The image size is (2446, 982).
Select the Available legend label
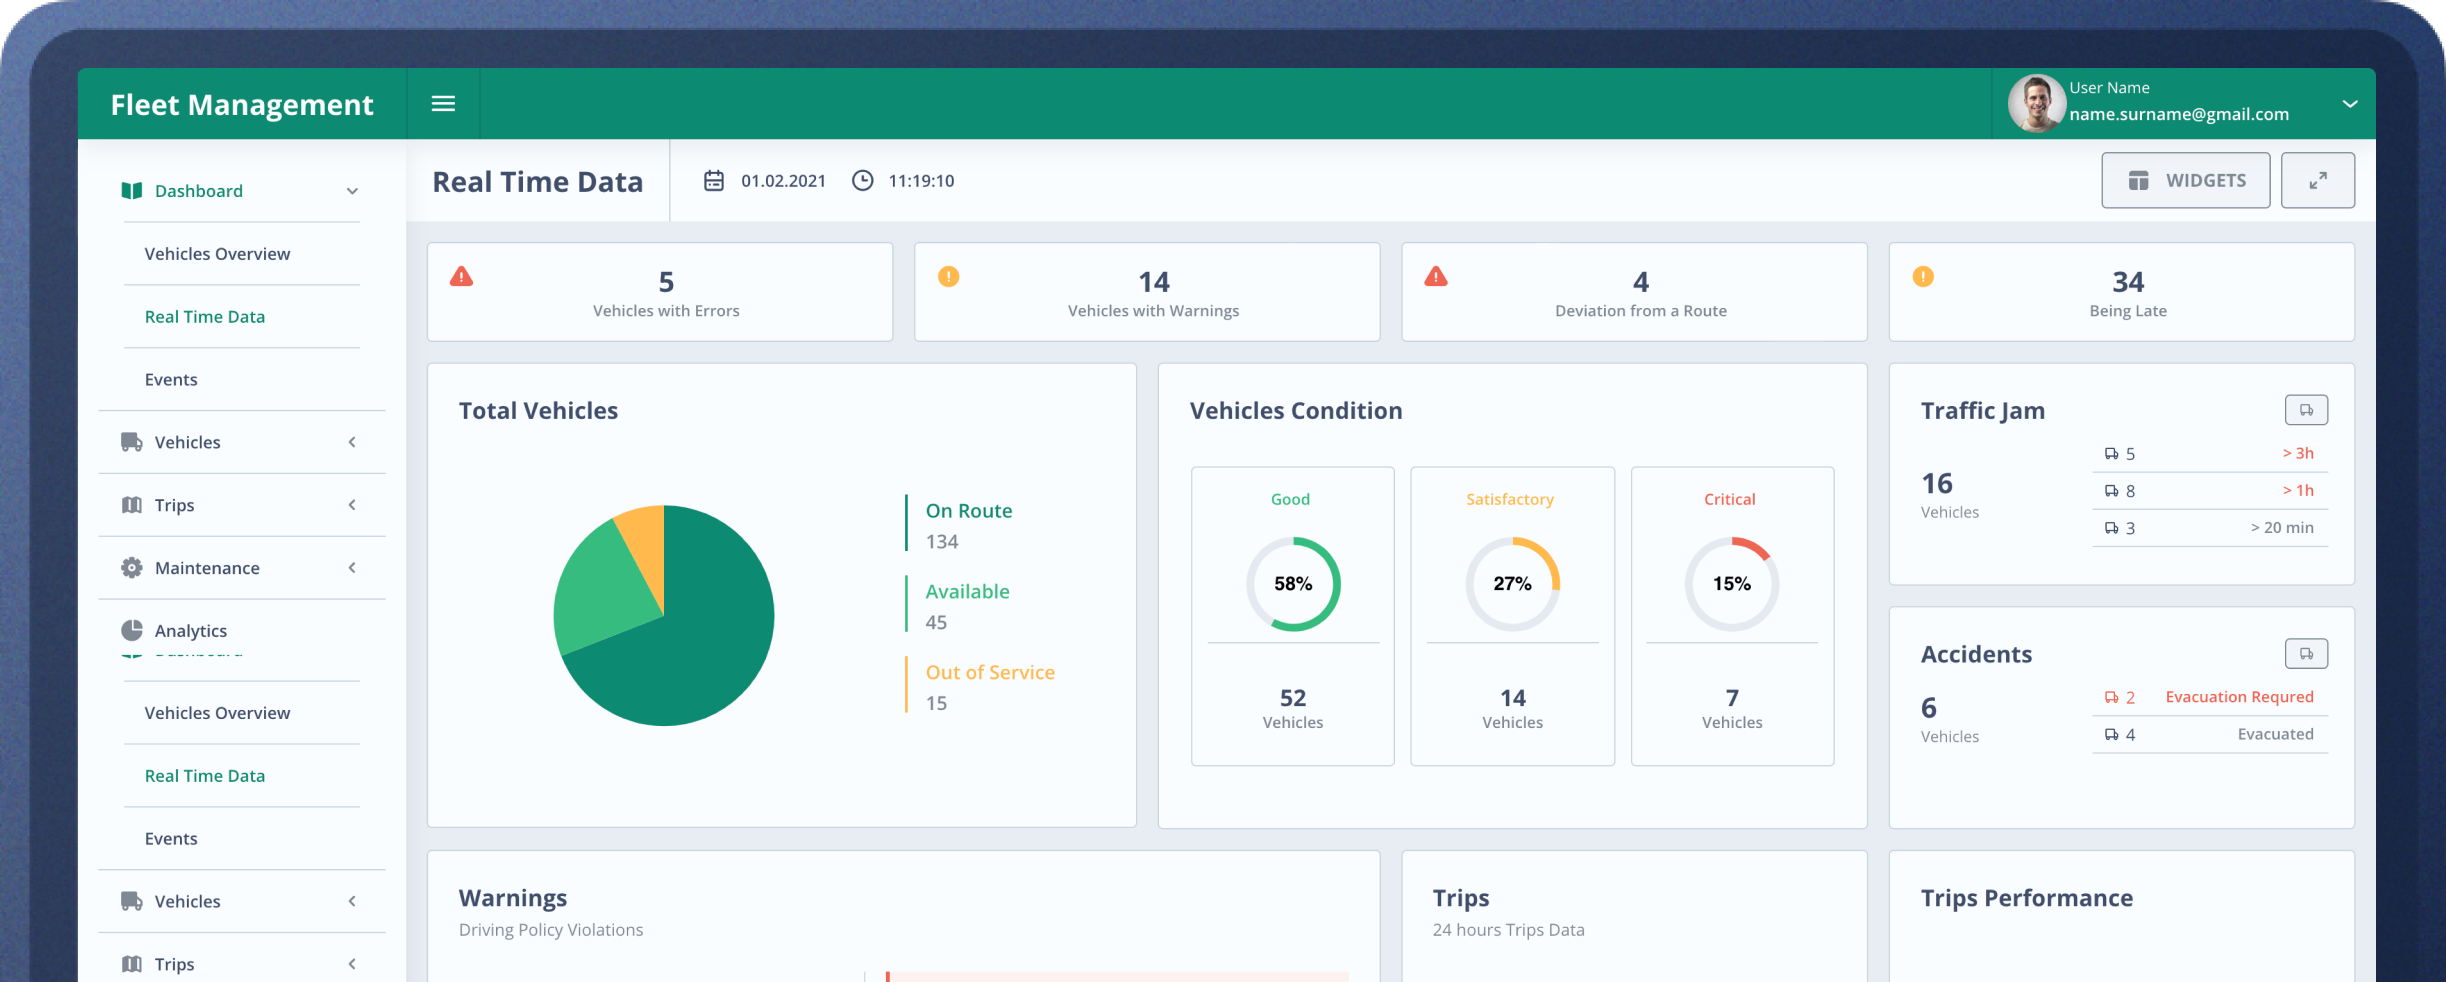[968, 592]
